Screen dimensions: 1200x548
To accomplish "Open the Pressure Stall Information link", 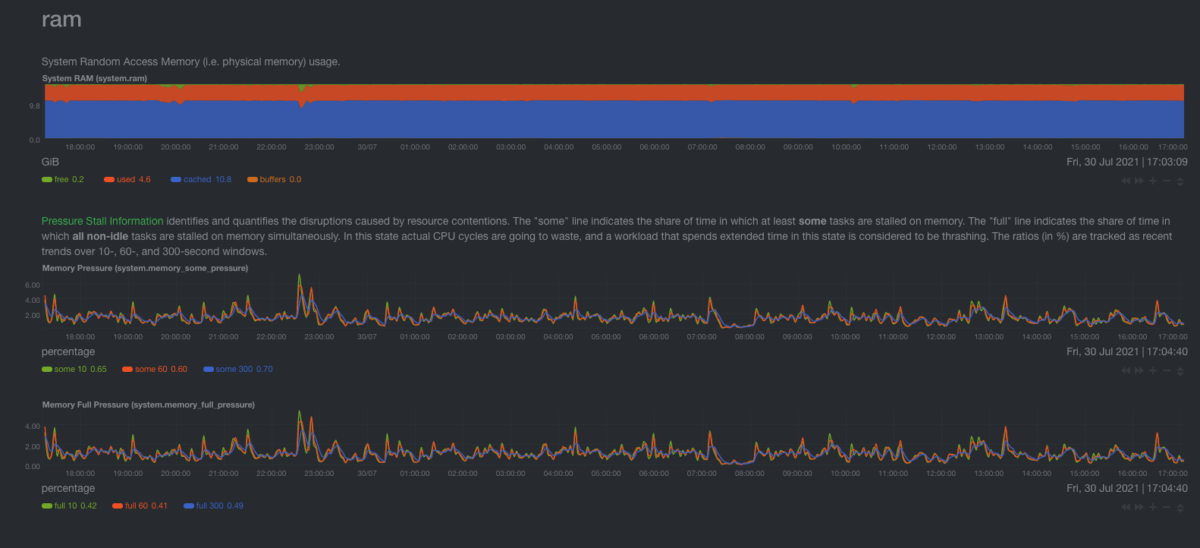I will (103, 219).
